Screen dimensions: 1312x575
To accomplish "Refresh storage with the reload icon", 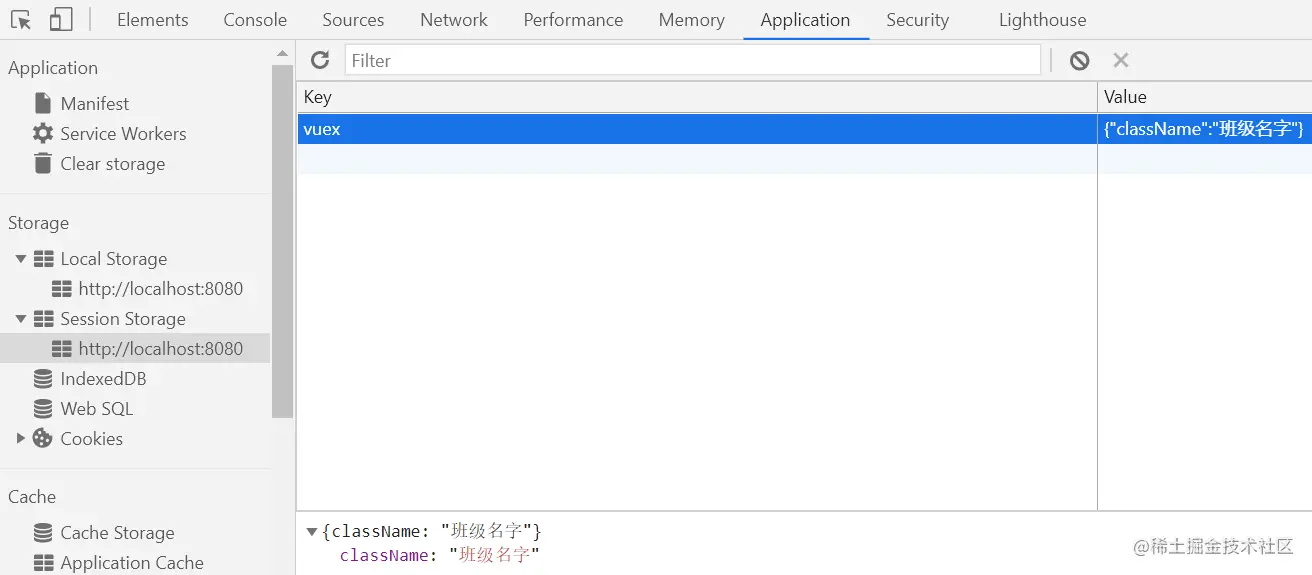I will 320,60.
